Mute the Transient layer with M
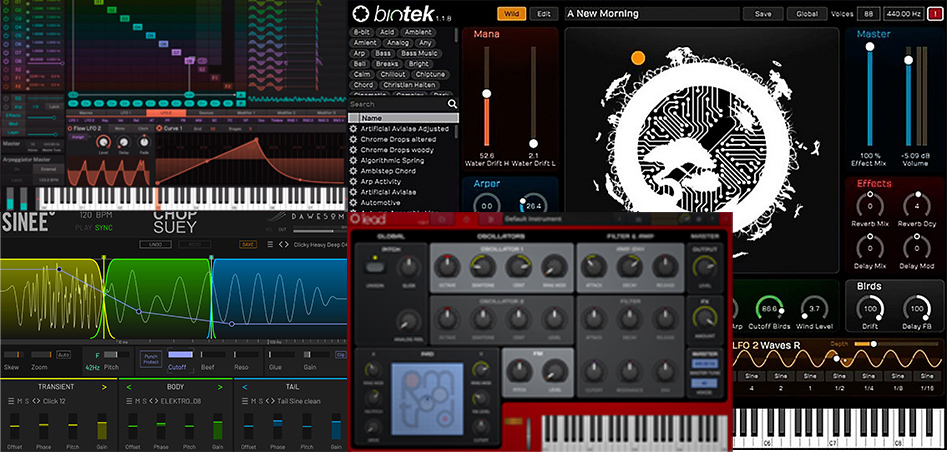The image size is (947, 452). (x=19, y=401)
